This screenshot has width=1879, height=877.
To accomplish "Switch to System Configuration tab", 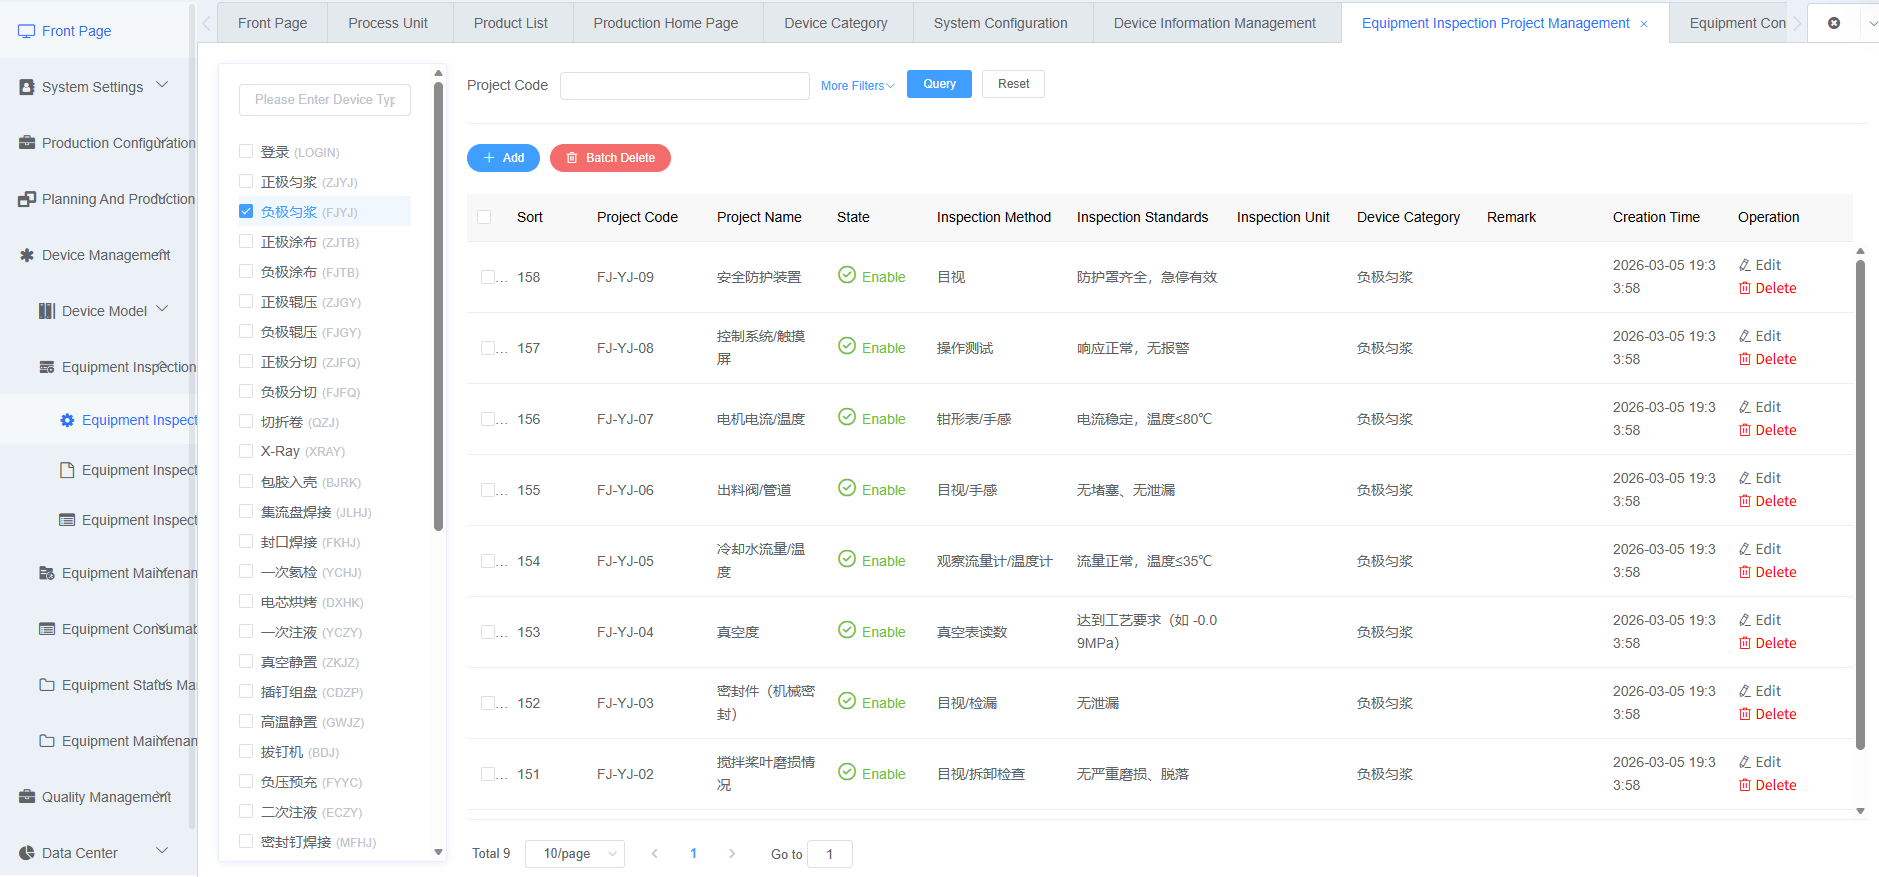I will click(x=1001, y=23).
